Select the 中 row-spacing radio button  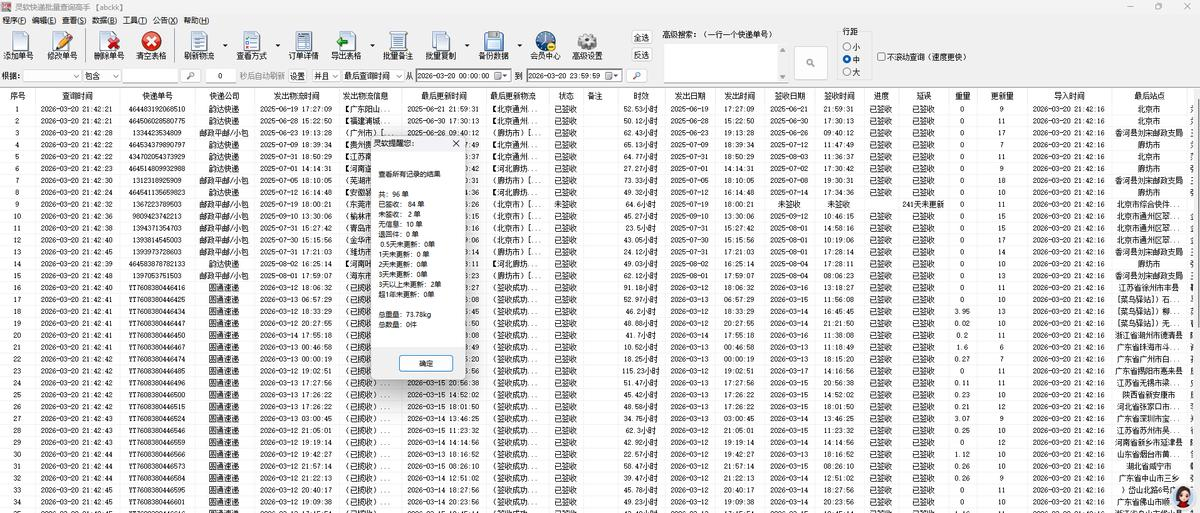846,59
